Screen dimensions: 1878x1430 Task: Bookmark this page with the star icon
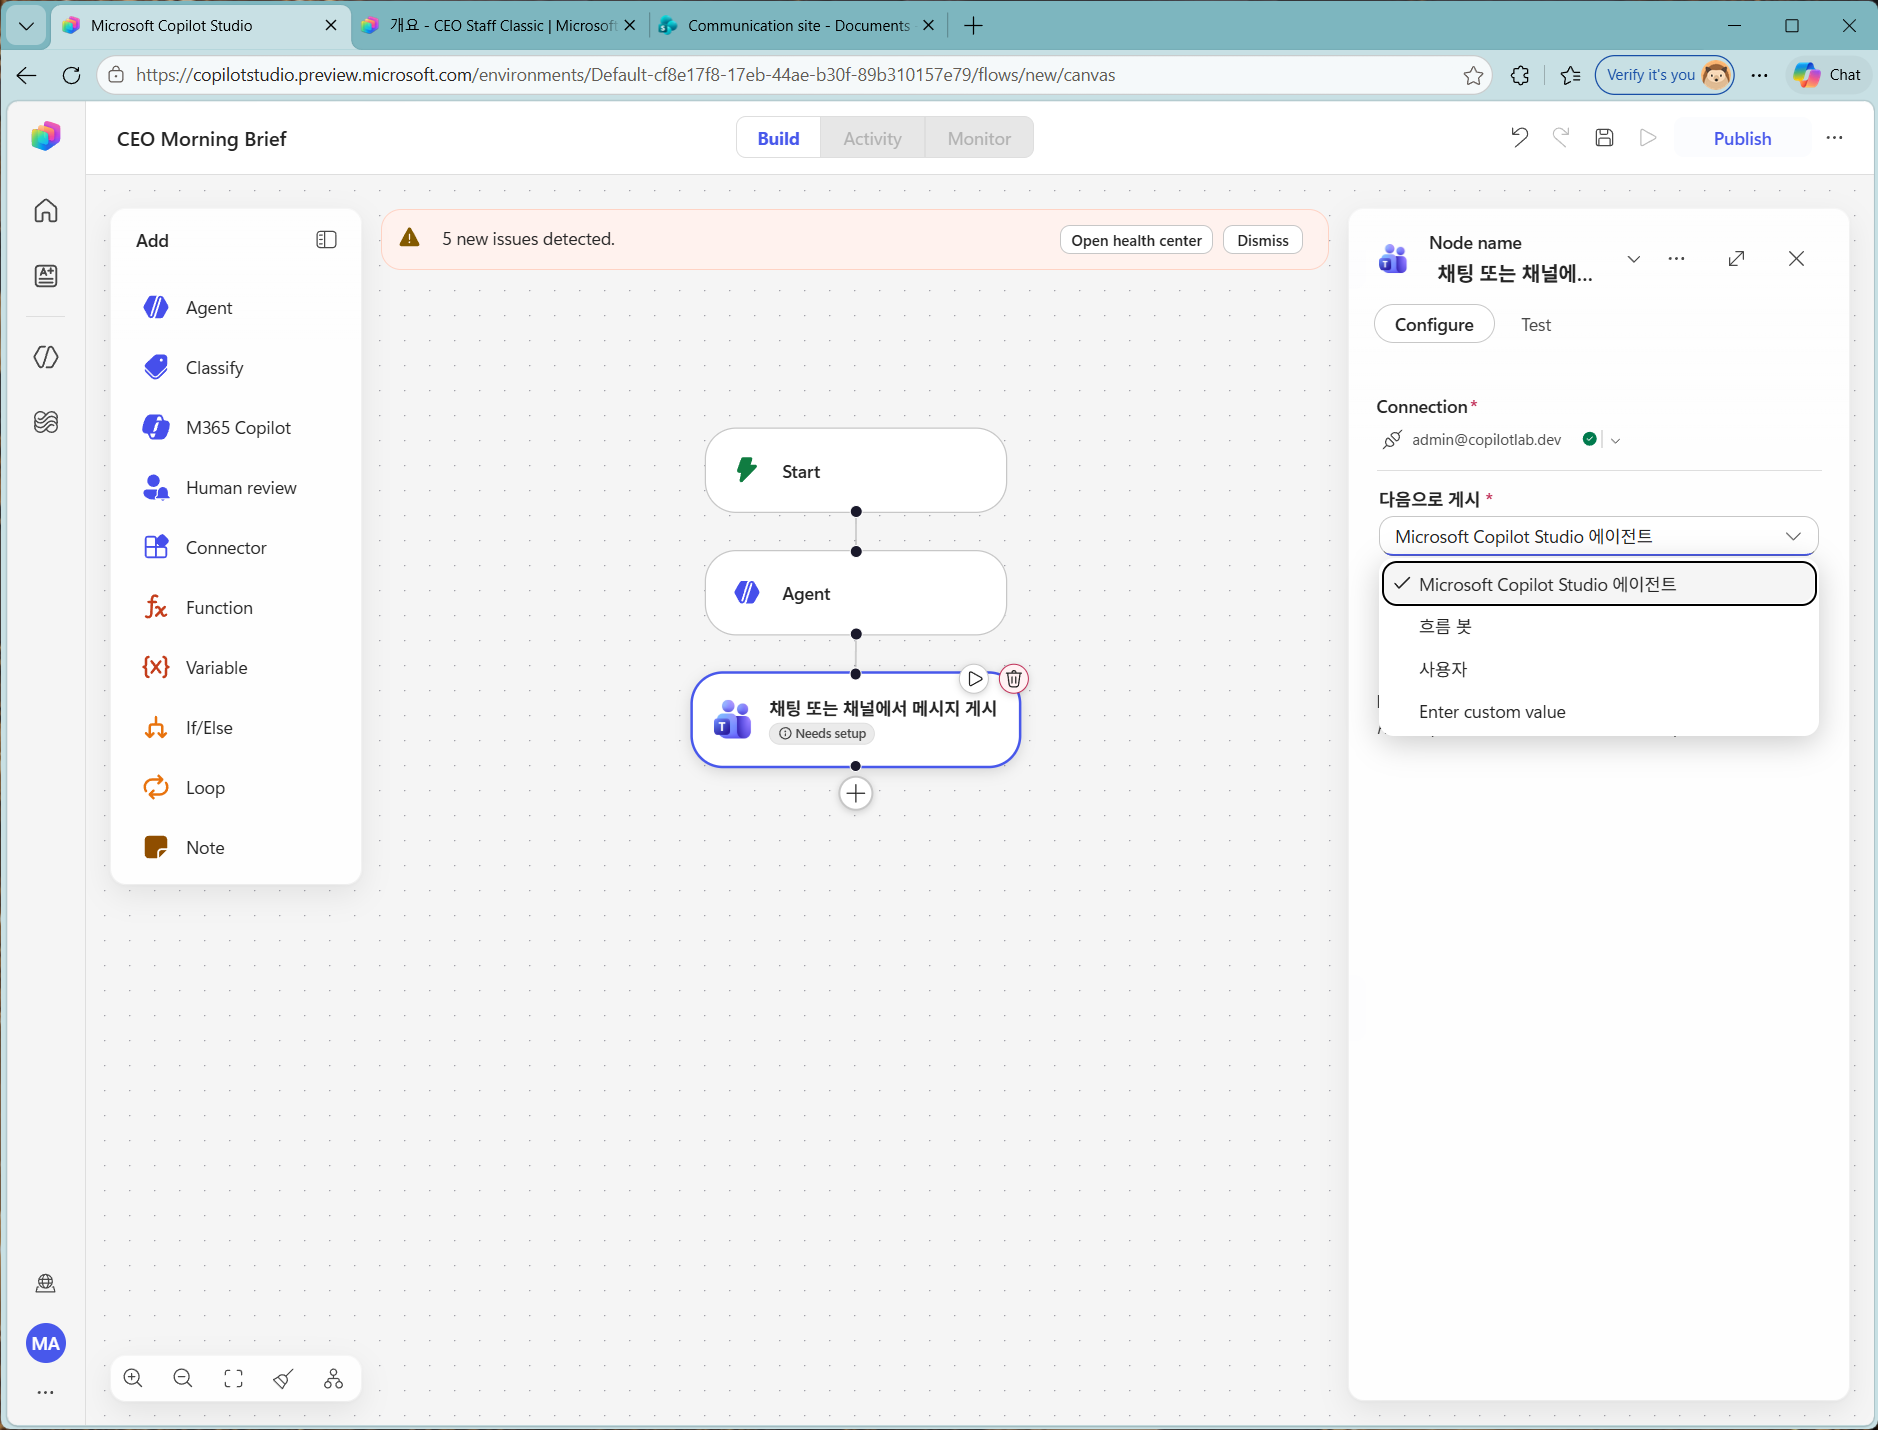click(1473, 75)
